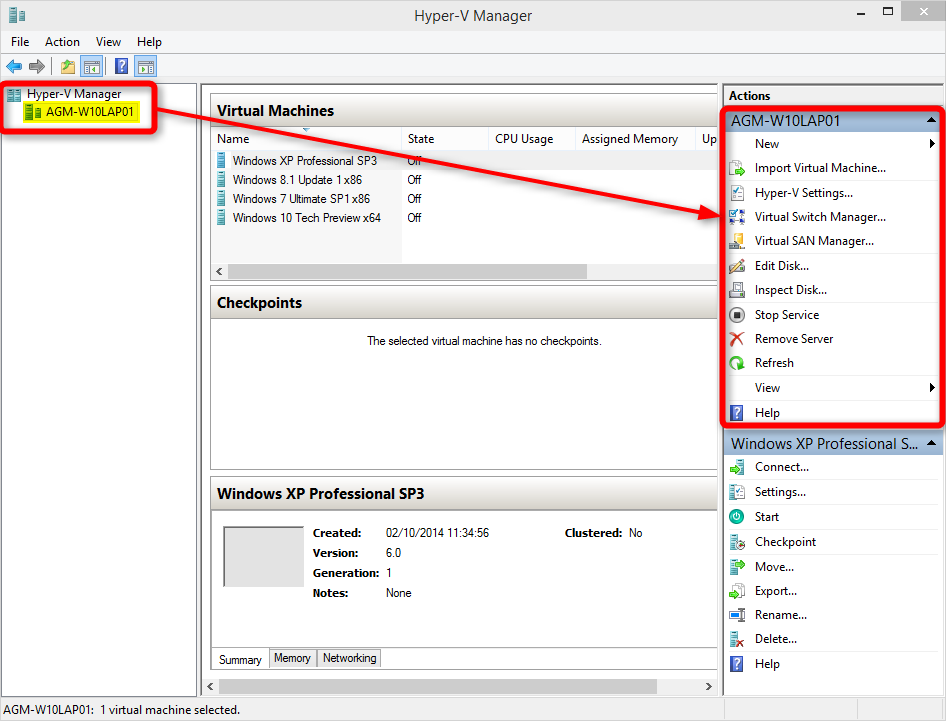Viewport: 946px width, 721px height.
Task: Click the Virtual Switch Manager icon
Action: pyautogui.click(x=737, y=217)
